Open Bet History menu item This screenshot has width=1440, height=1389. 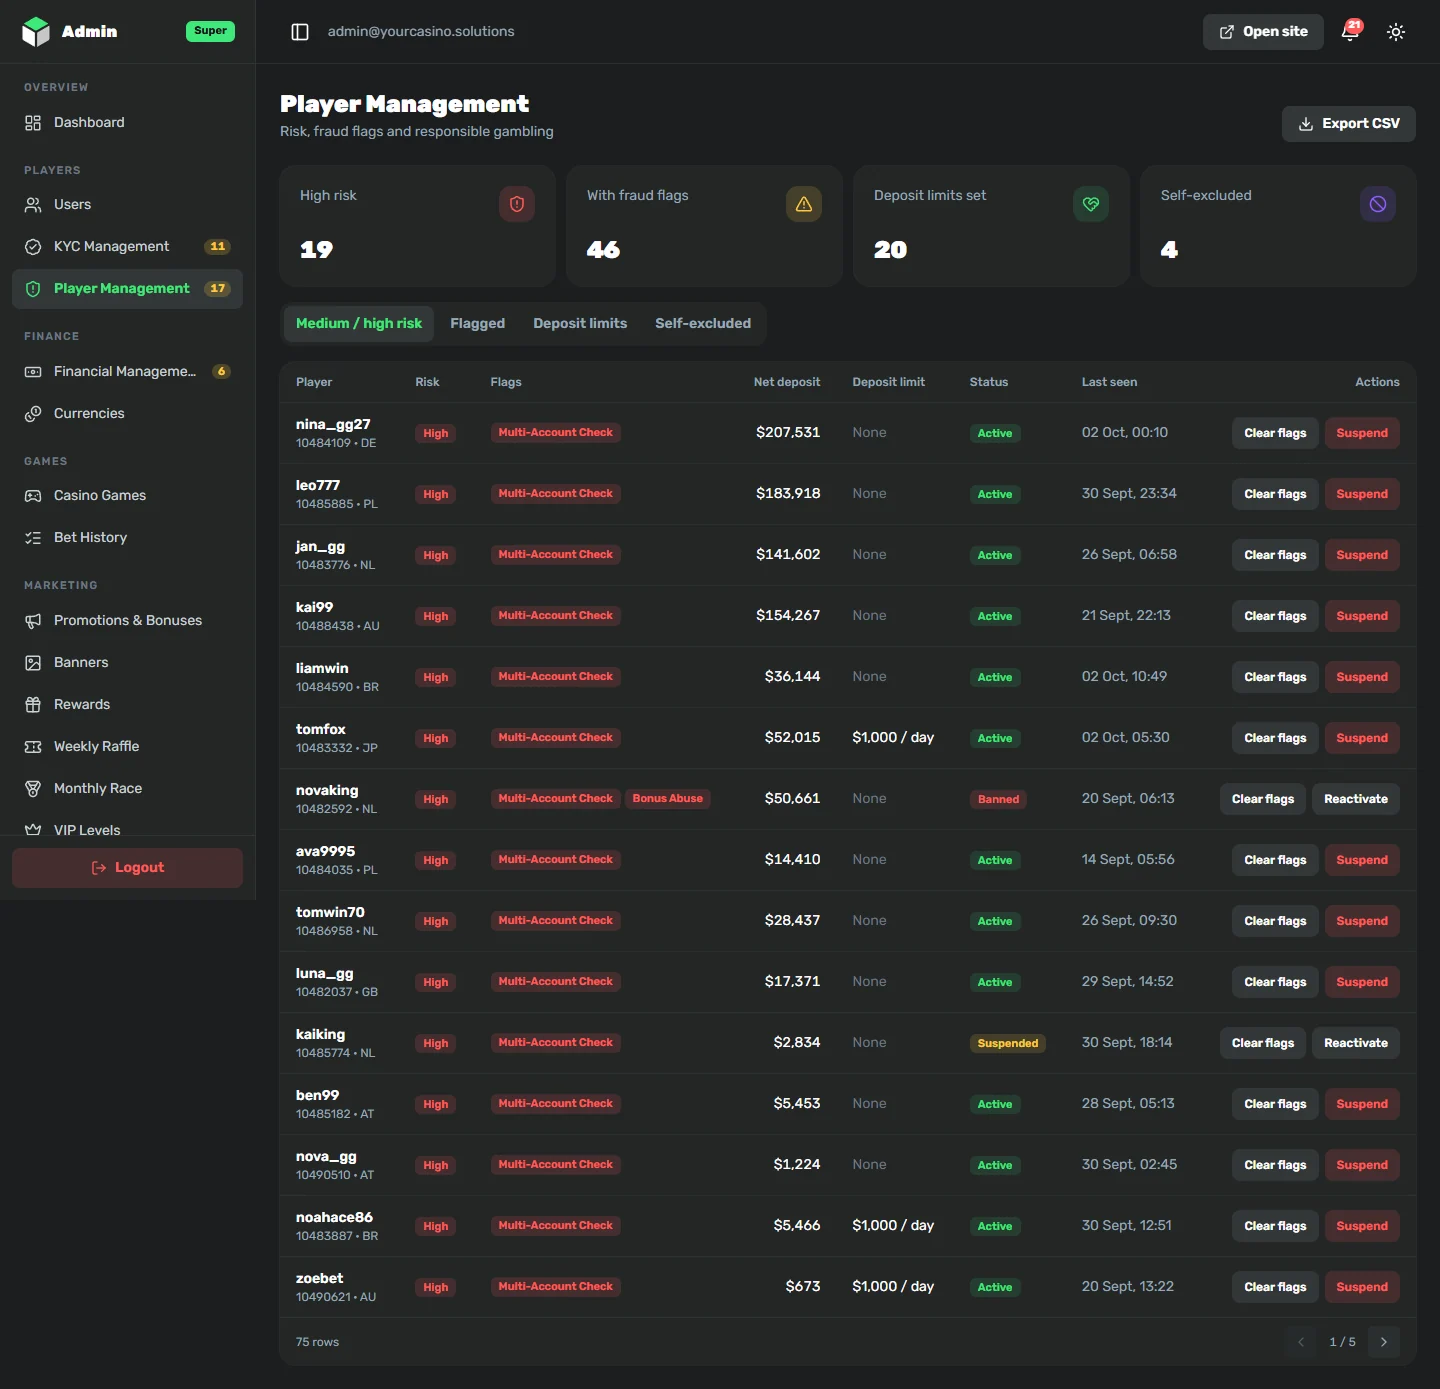tap(128, 538)
